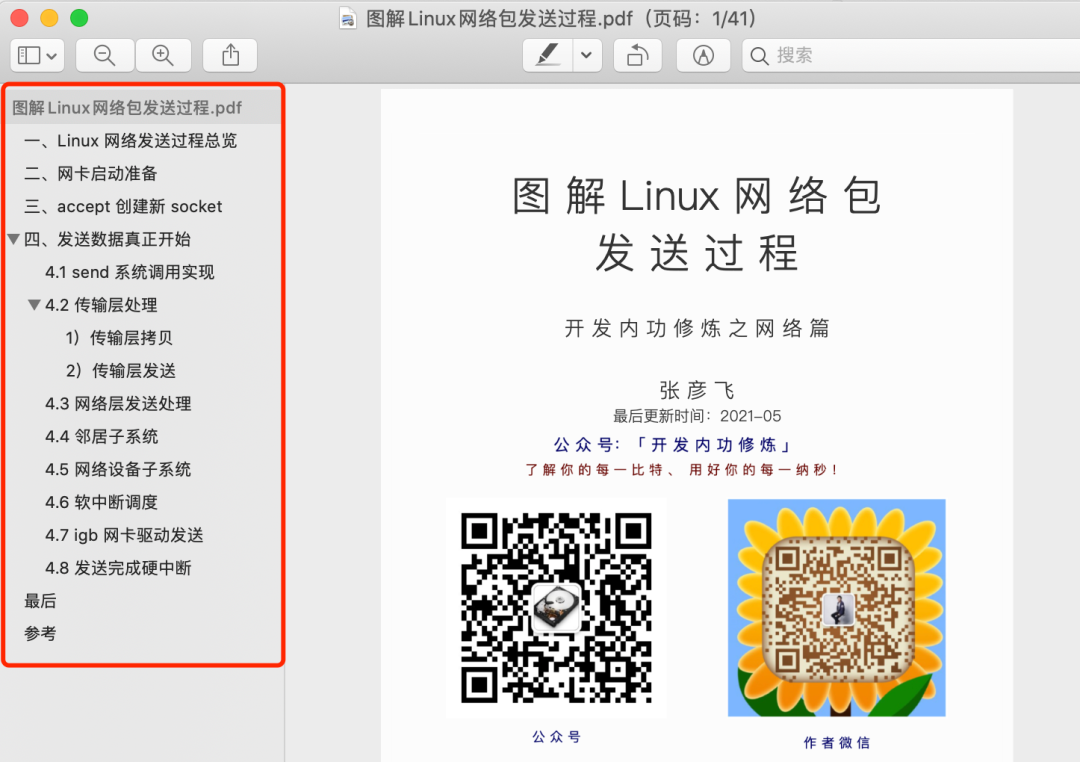Open the highlight color dropdown arrow
1080x762 pixels.
pyautogui.click(x=587, y=55)
